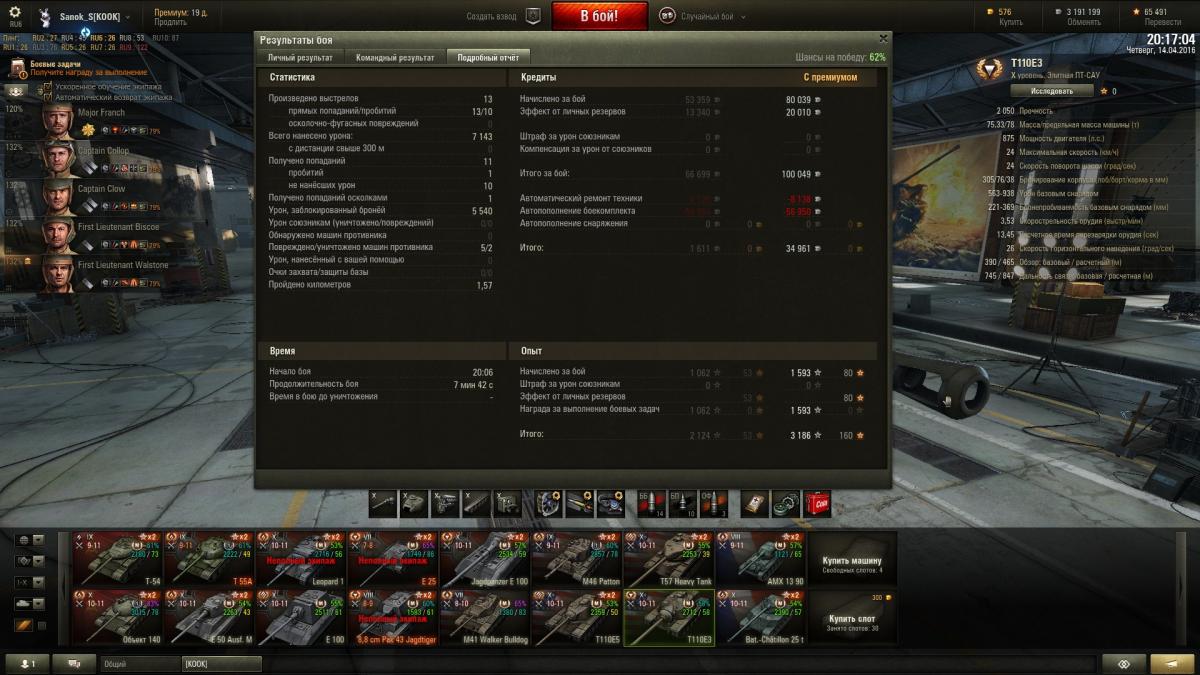Open the I-X tier filter dropdown

click(x=29, y=582)
